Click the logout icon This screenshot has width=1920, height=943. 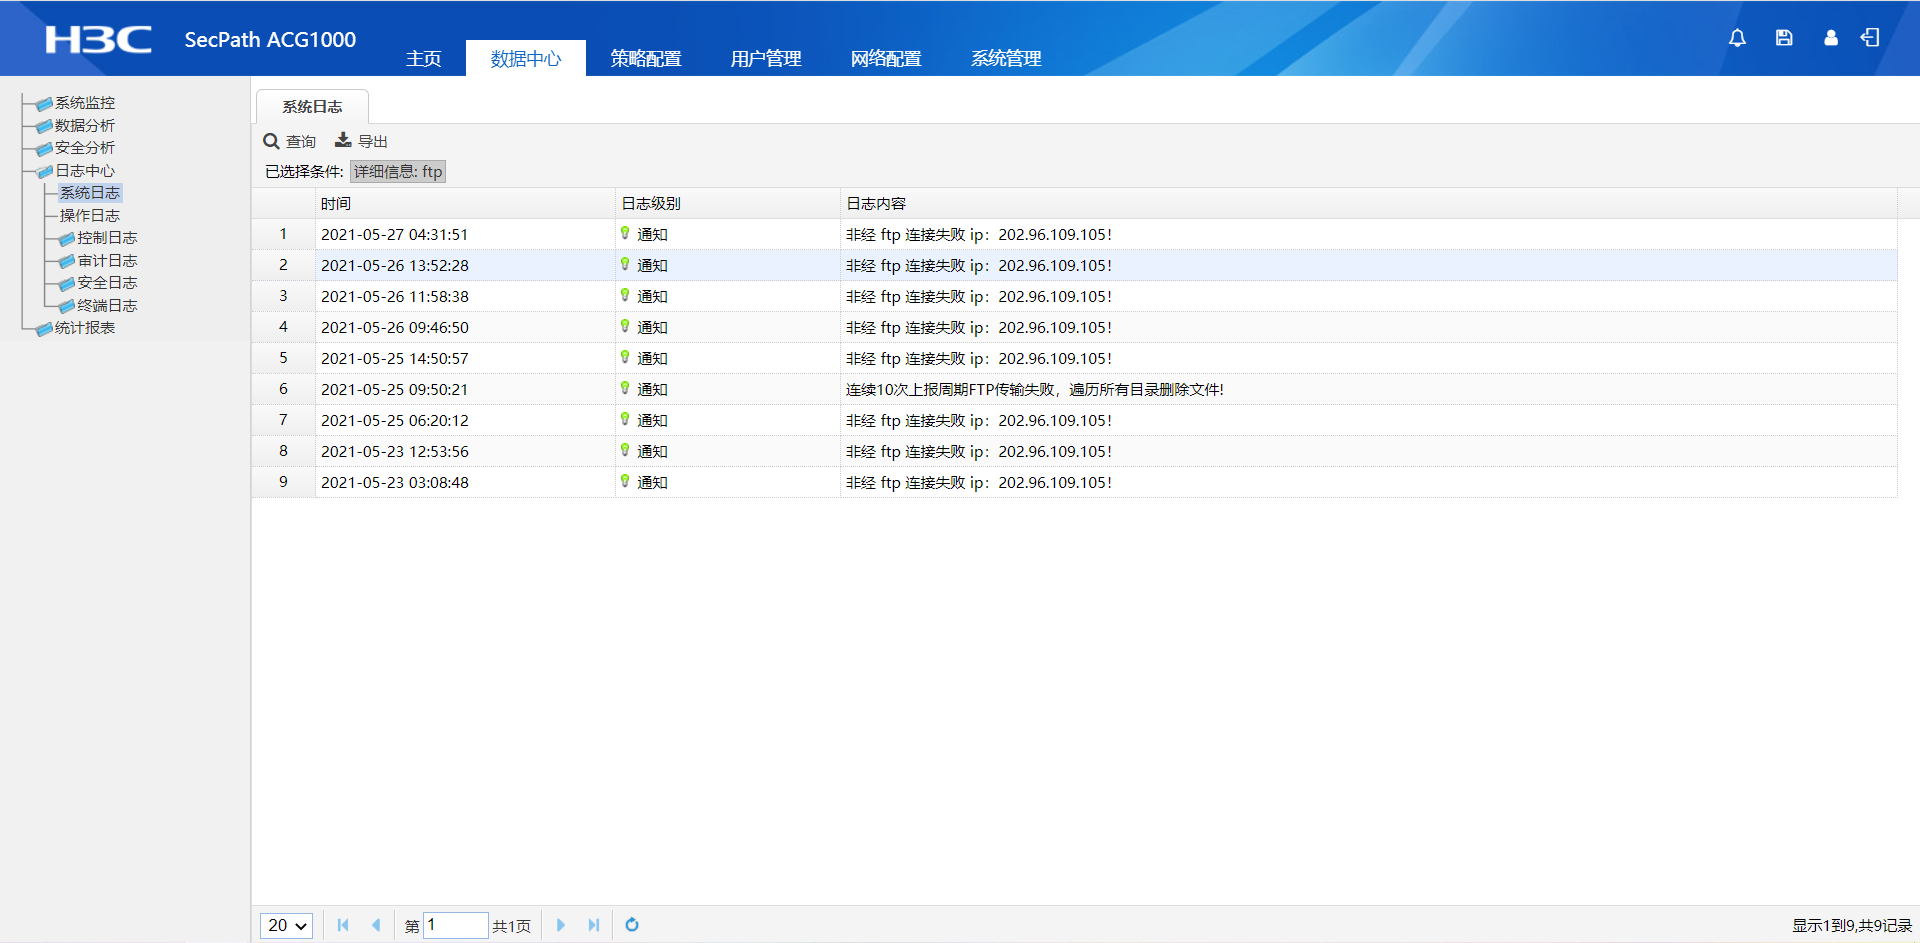[x=1870, y=38]
